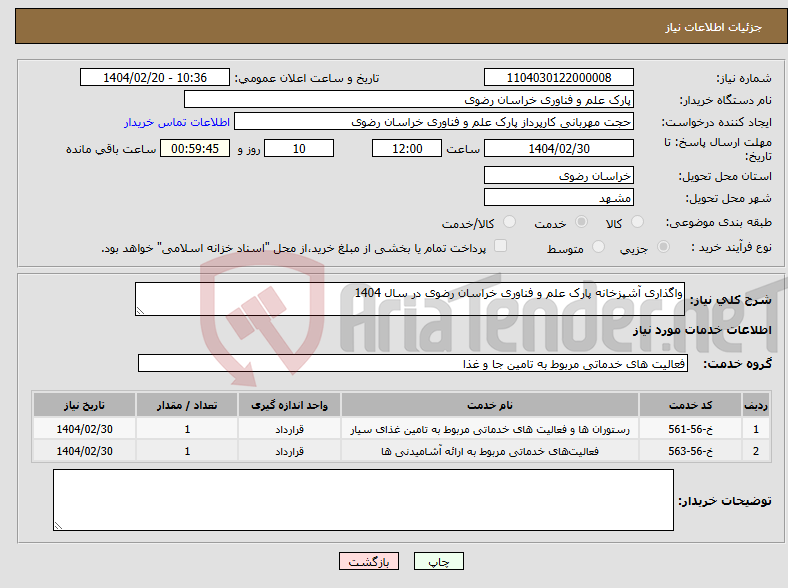Viewport: 788px width, 588px height.
Task: Click the تعداد / مقدار column header
Action: [x=187, y=405]
